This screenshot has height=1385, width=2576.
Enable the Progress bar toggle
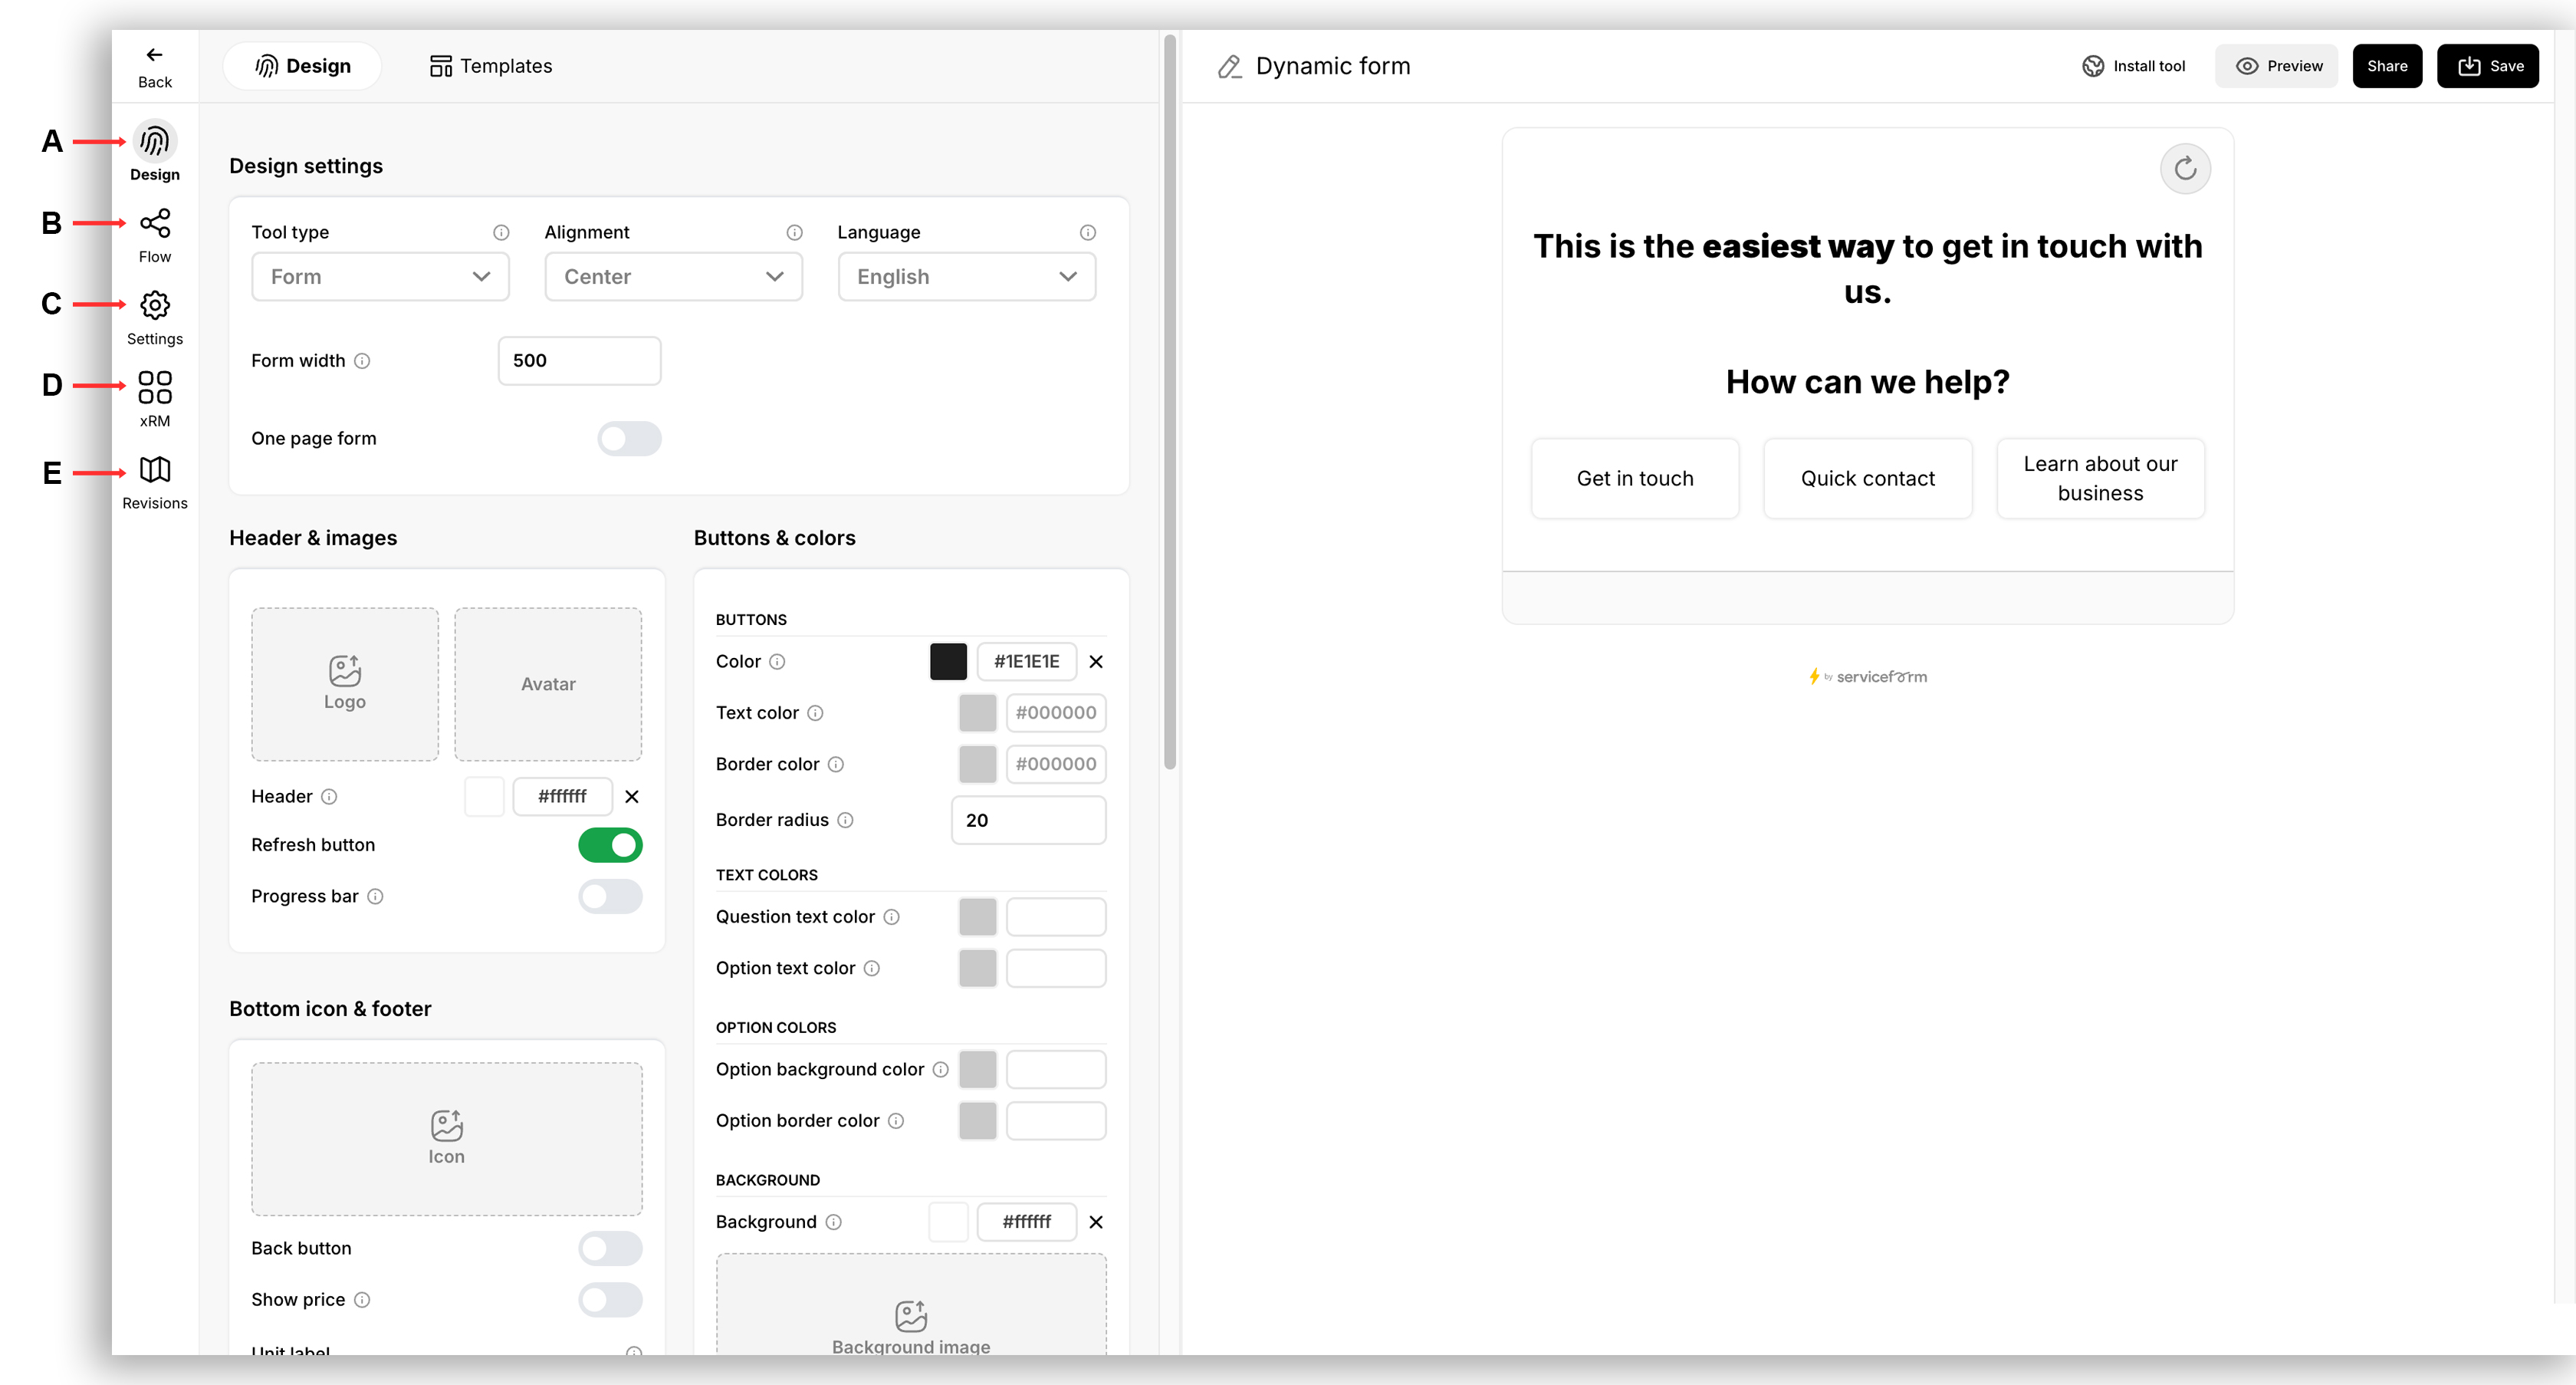(610, 897)
